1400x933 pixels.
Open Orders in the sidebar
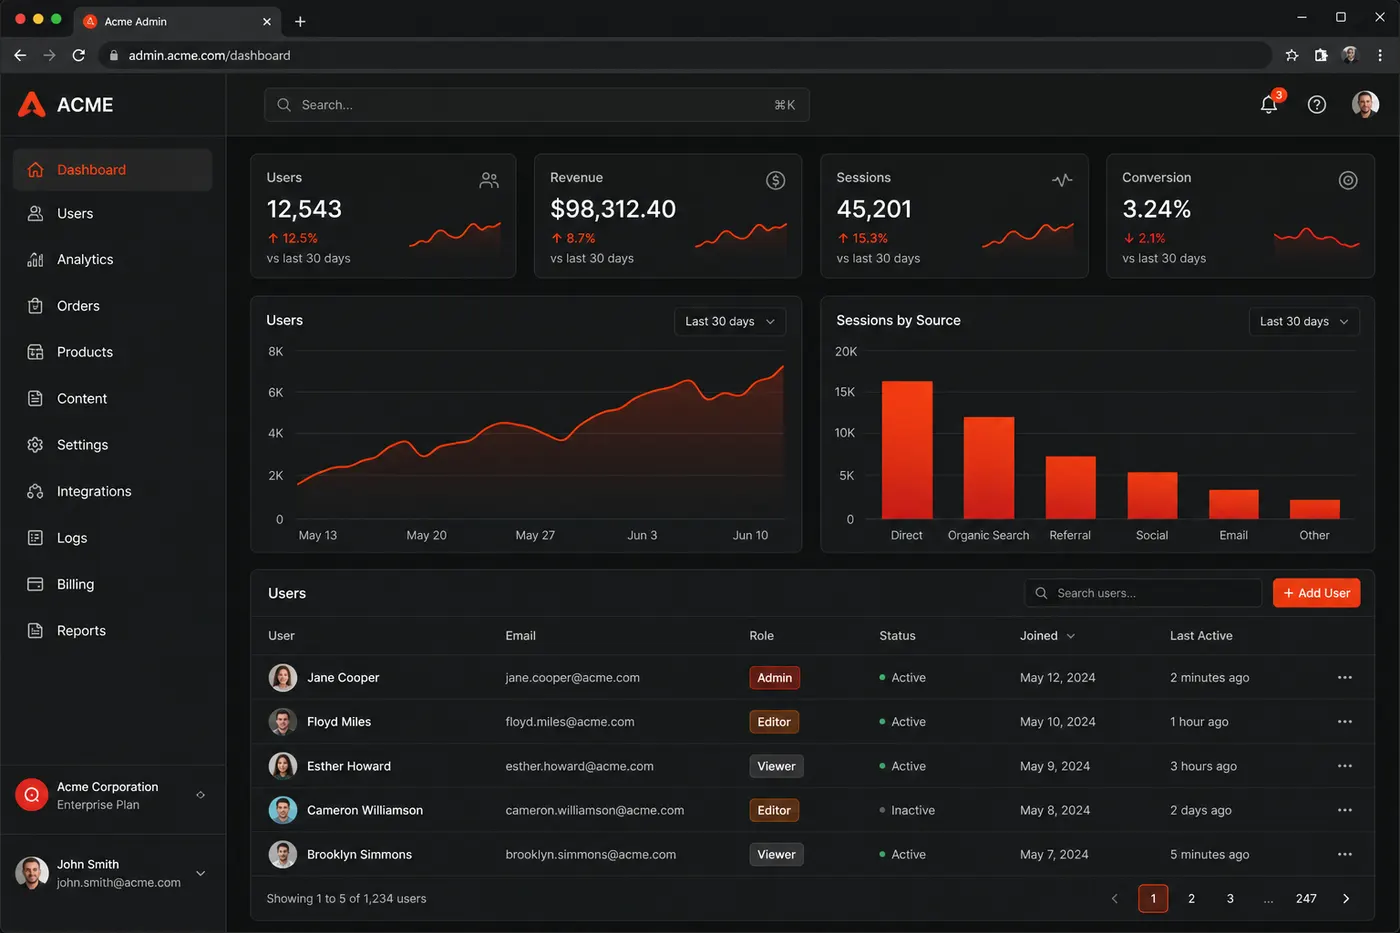click(112, 306)
